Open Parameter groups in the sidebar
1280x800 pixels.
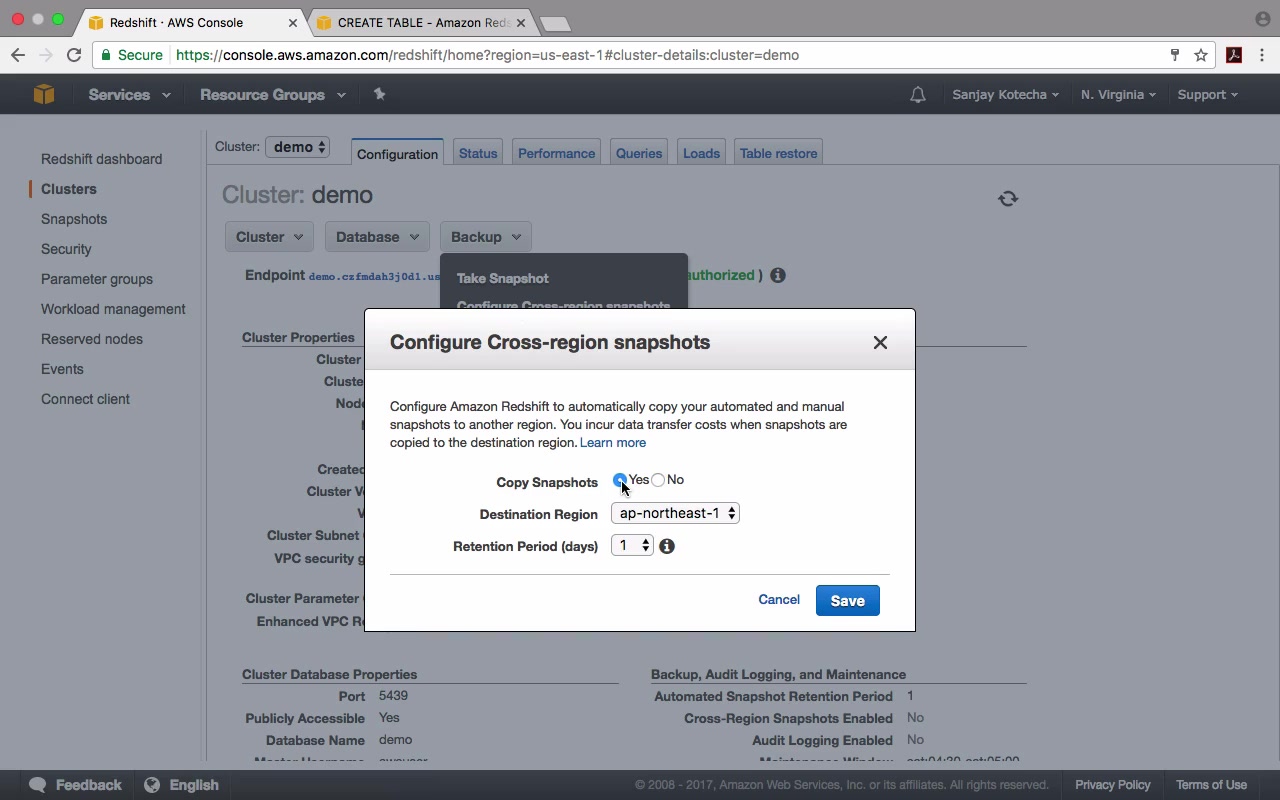click(97, 279)
